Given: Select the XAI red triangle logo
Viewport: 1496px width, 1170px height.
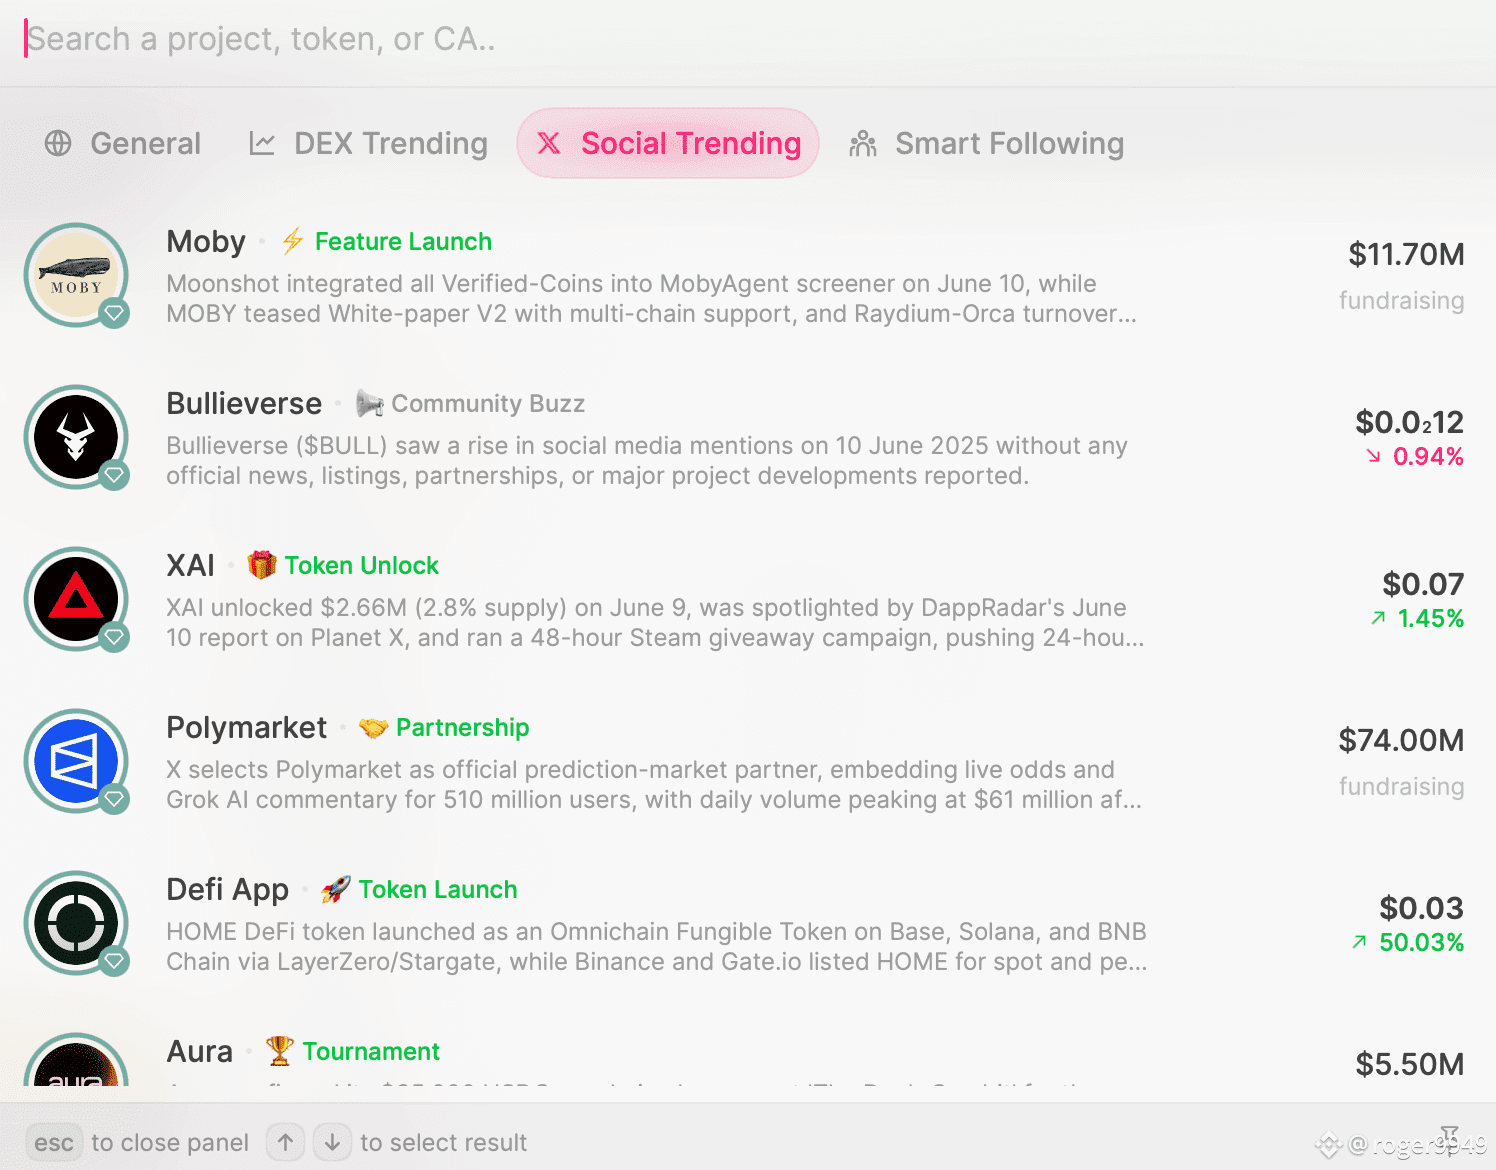Looking at the screenshot, I should (76, 598).
